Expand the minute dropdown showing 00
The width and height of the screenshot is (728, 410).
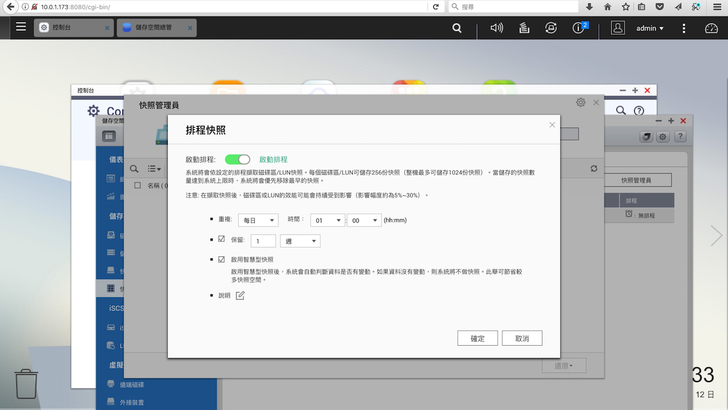tap(364, 220)
